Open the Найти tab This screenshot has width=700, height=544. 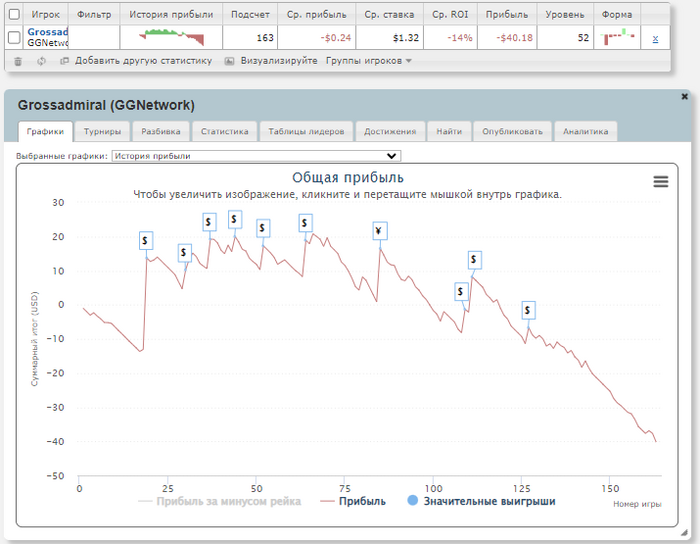click(x=449, y=131)
